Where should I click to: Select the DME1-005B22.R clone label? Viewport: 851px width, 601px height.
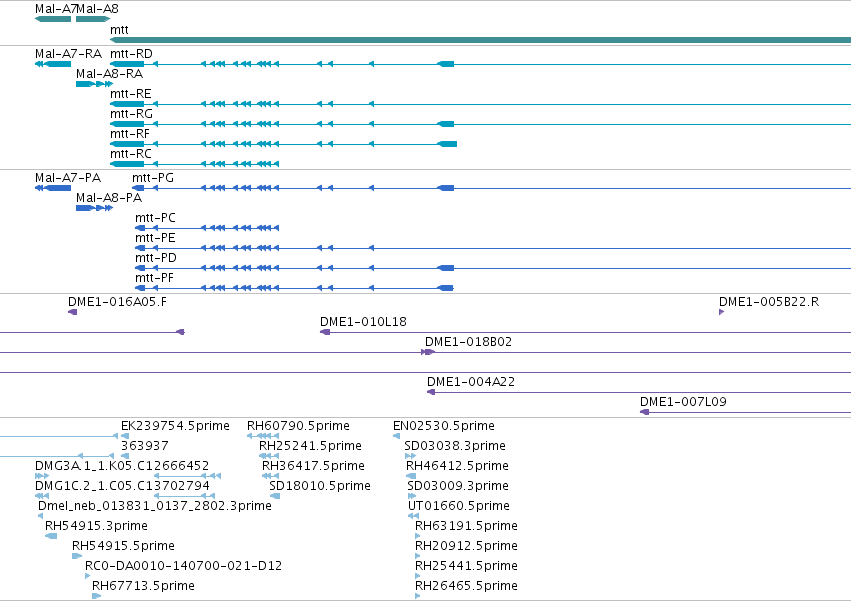pos(769,302)
